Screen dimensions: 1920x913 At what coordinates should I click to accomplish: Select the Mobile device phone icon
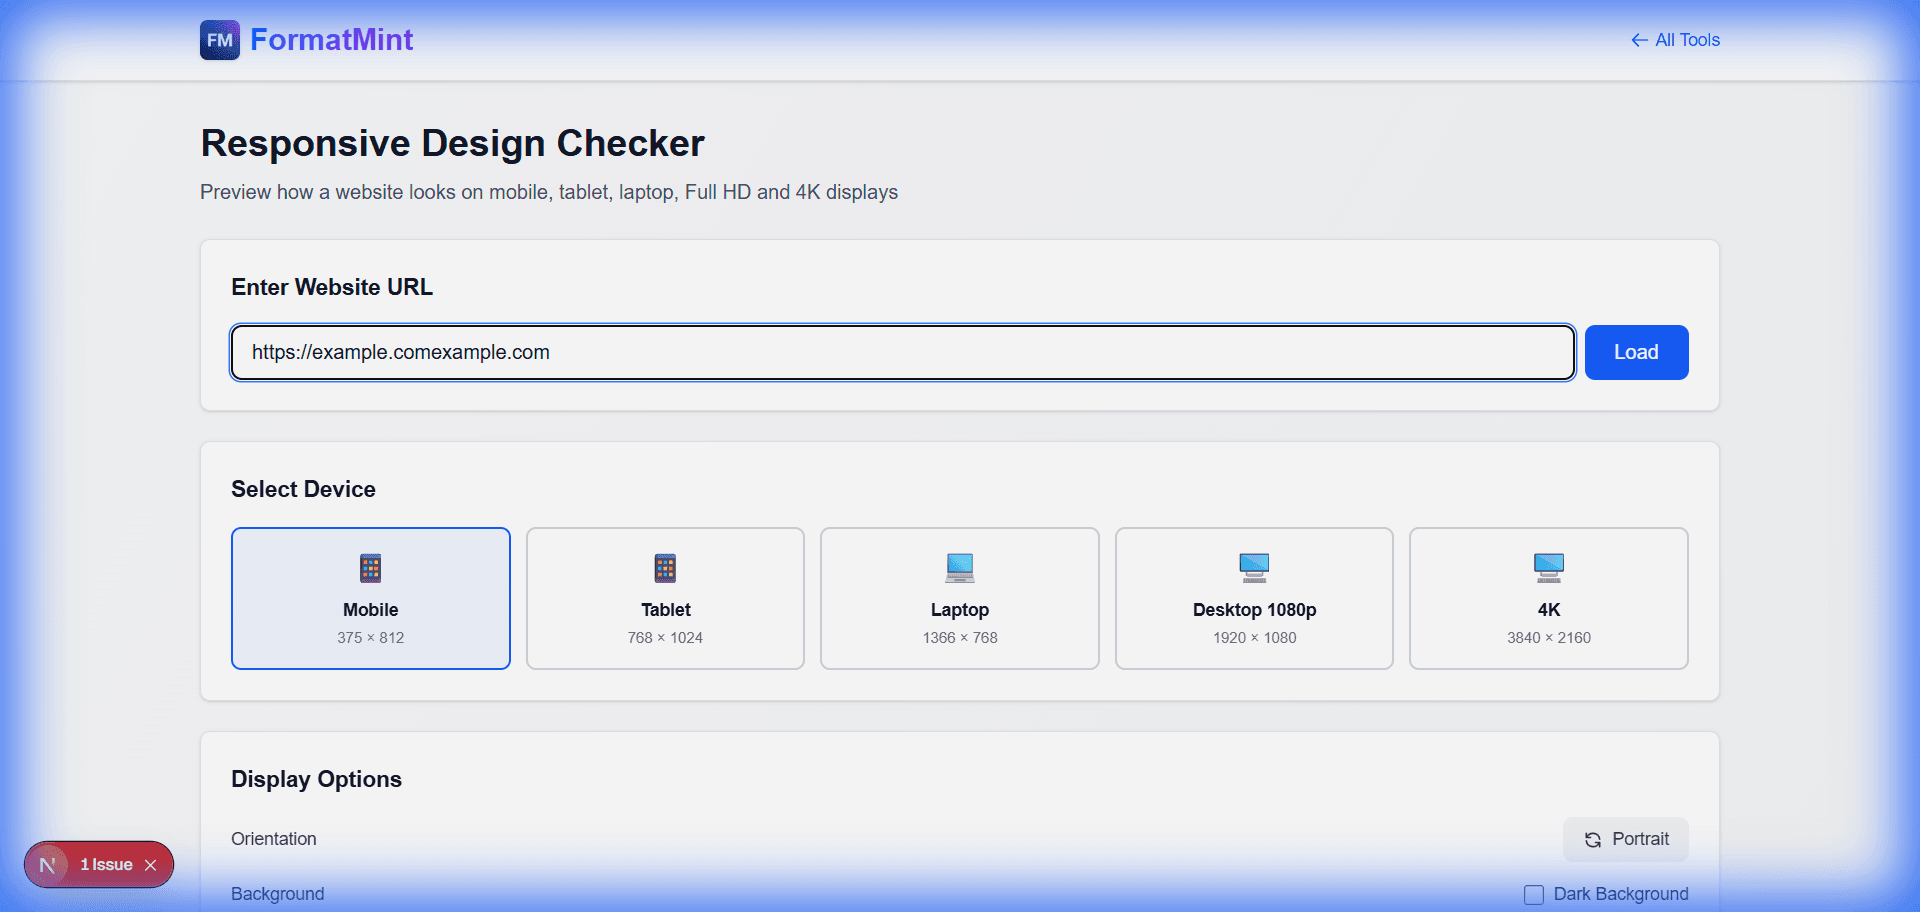pyautogui.click(x=370, y=567)
